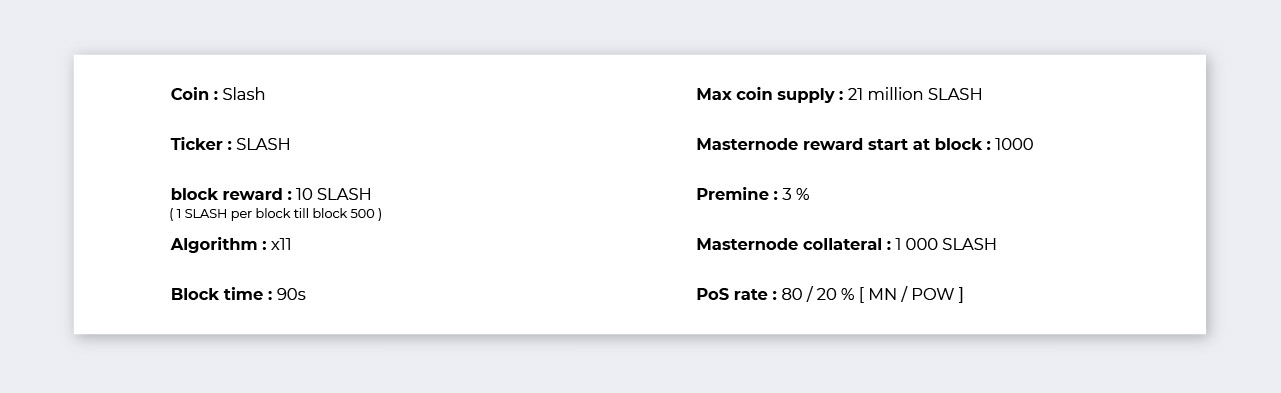Screen dimensions: 1281x393
Task: Click the Coin label text
Action: (x=194, y=94)
